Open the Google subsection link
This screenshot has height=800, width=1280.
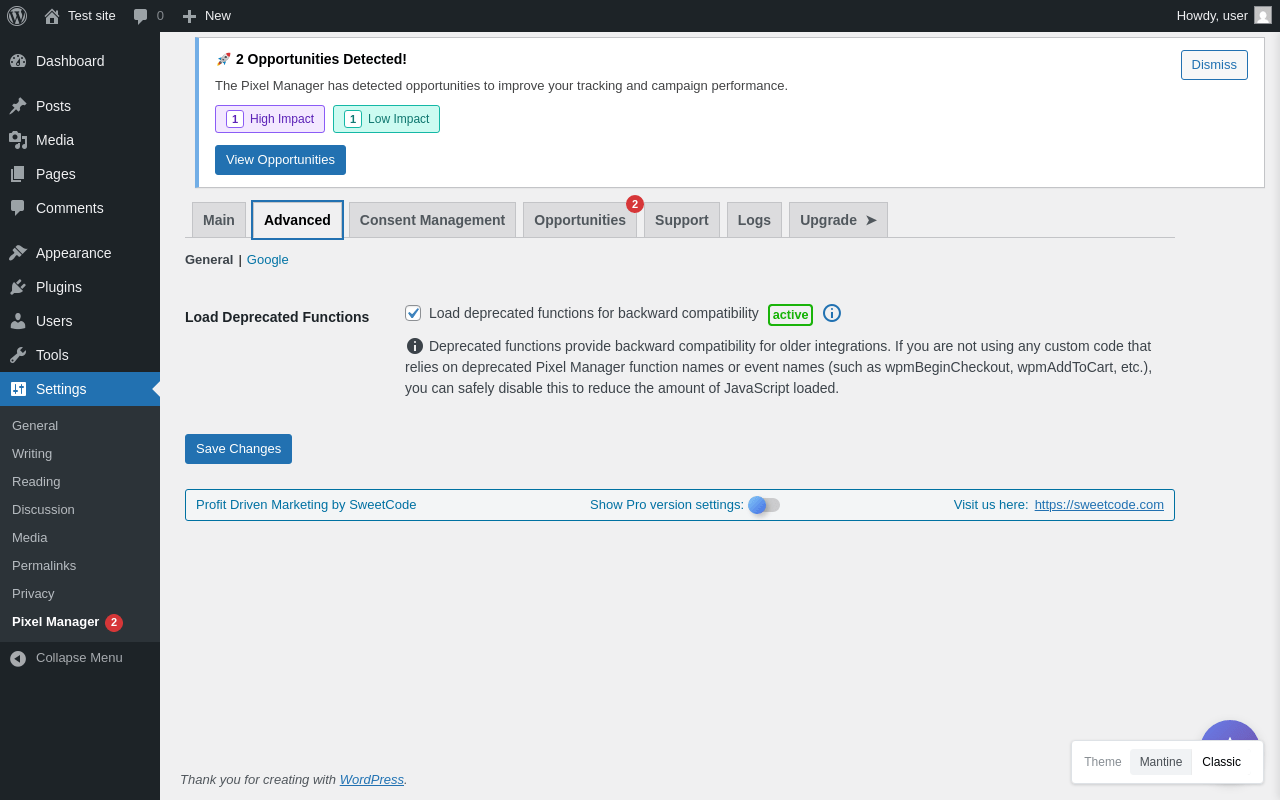tap(268, 260)
